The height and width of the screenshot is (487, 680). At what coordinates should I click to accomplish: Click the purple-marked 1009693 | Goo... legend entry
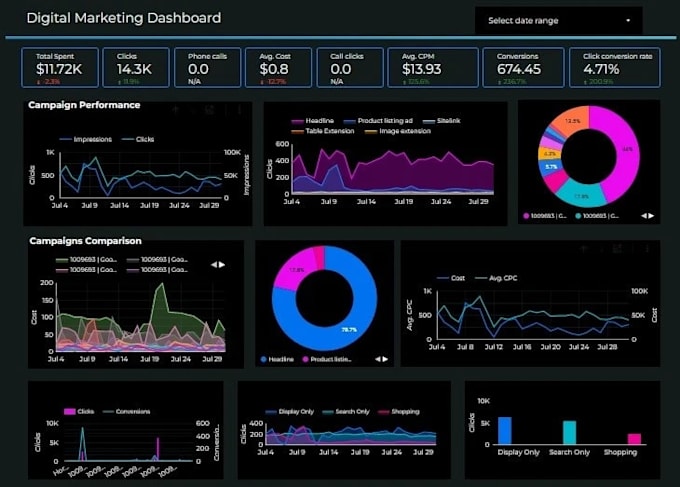pos(157,270)
